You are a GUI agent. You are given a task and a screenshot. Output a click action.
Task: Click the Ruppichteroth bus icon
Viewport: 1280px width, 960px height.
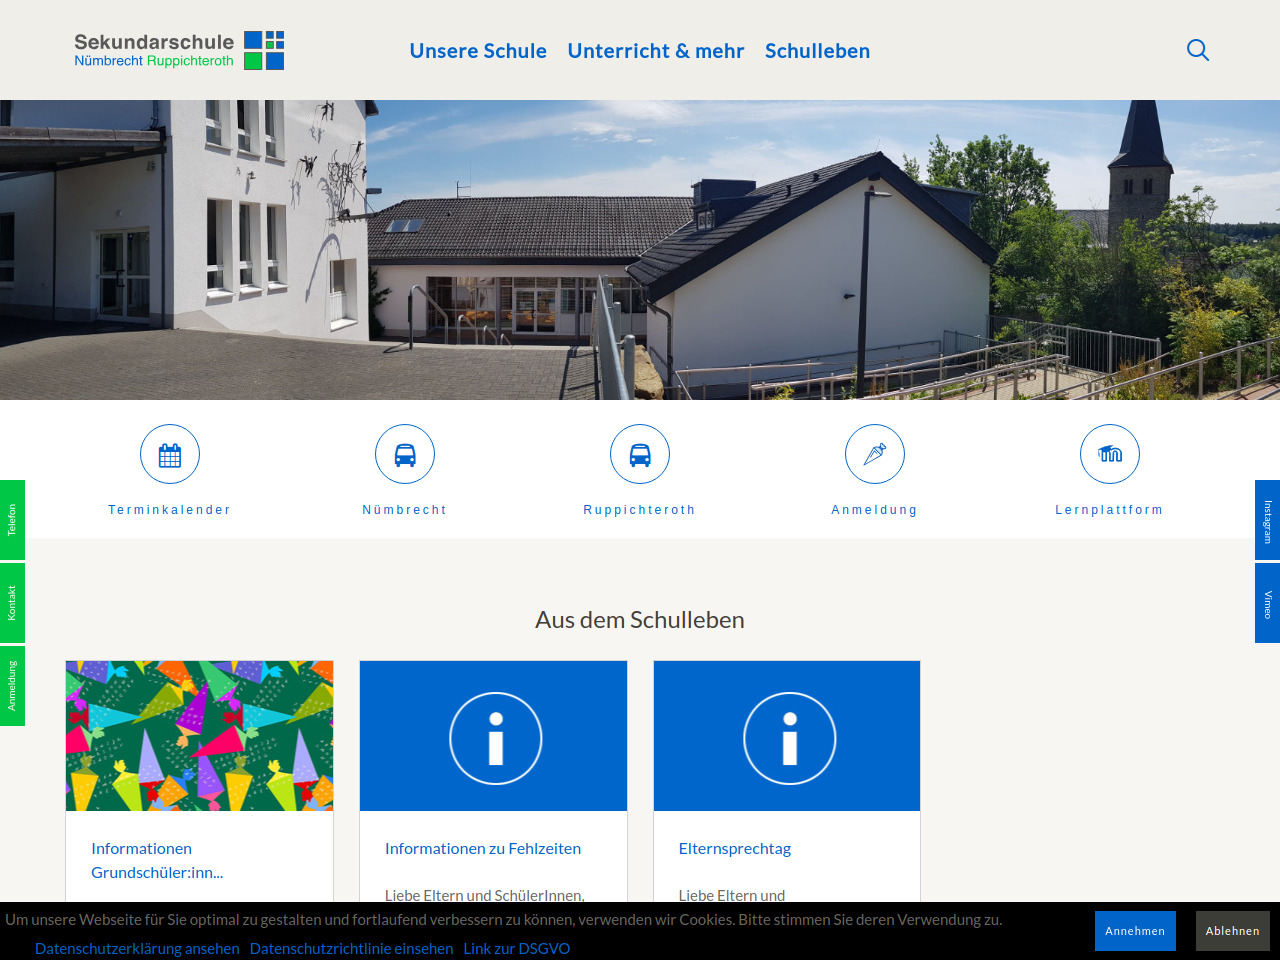point(640,455)
